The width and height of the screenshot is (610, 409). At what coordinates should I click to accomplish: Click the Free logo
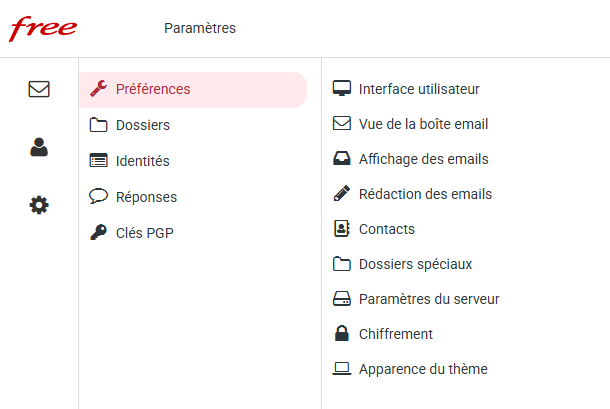[x=43, y=28]
